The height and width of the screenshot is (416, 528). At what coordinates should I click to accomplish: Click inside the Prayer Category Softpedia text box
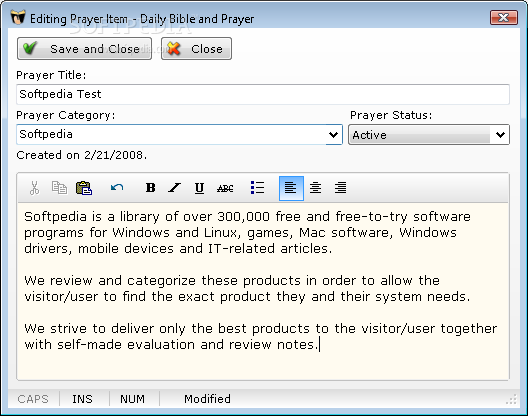pos(171,134)
